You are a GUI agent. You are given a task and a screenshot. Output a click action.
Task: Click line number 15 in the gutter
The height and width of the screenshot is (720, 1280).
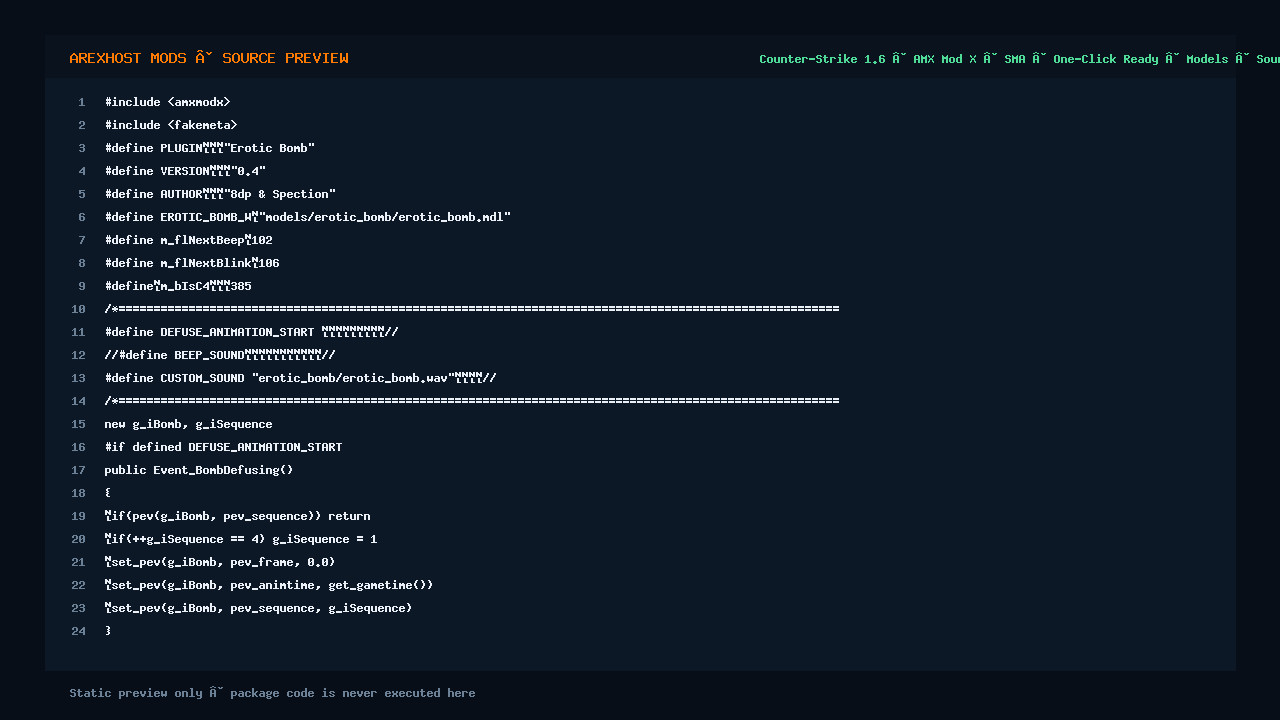click(x=79, y=424)
